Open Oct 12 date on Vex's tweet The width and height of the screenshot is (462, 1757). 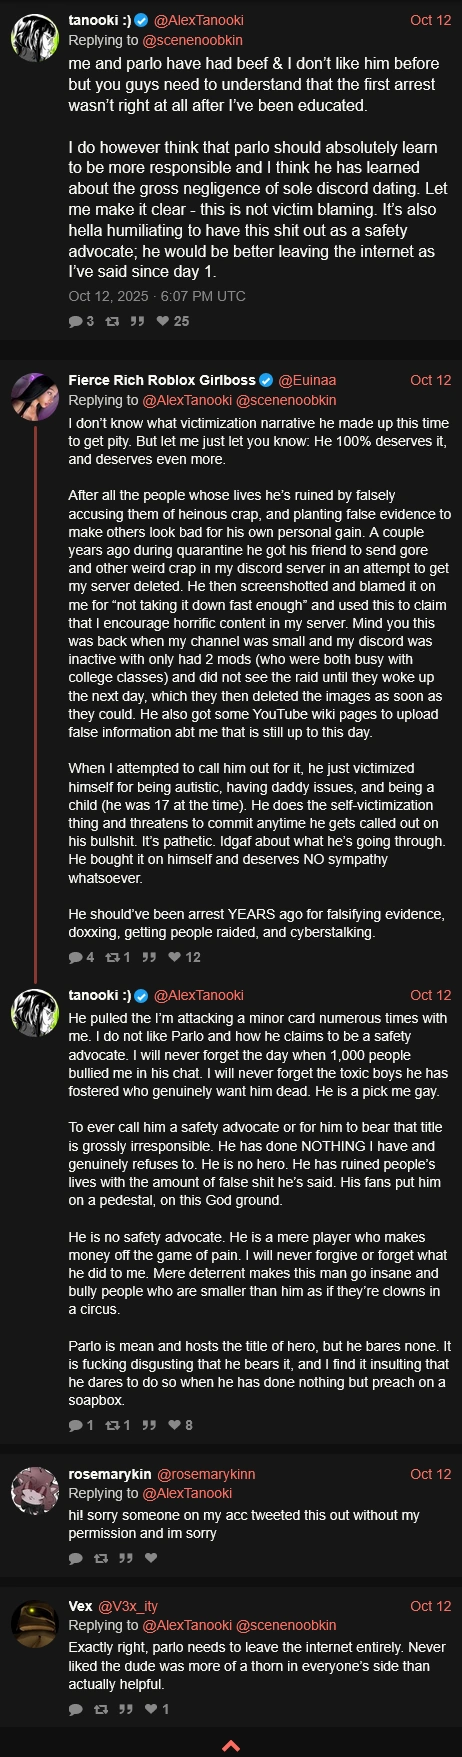point(430,1606)
